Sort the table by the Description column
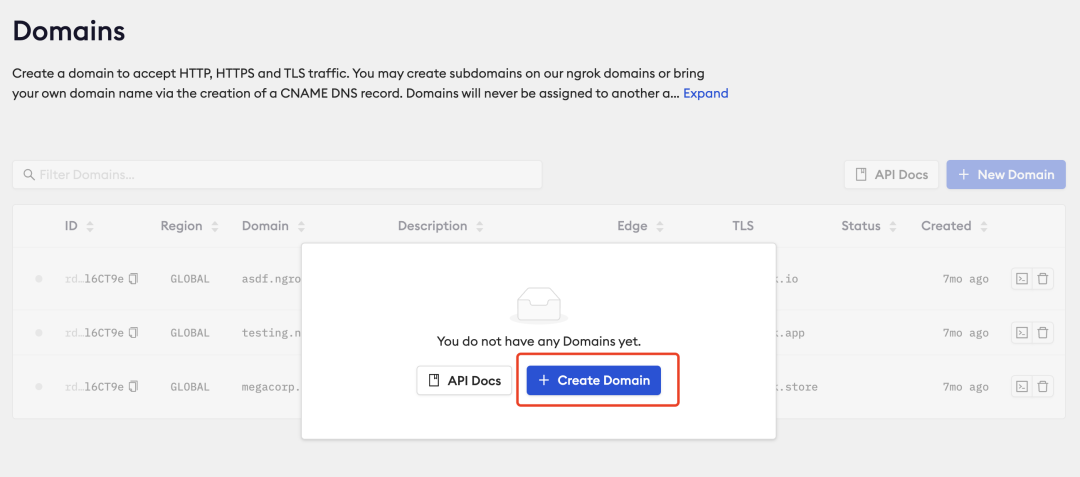 pos(480,227)
